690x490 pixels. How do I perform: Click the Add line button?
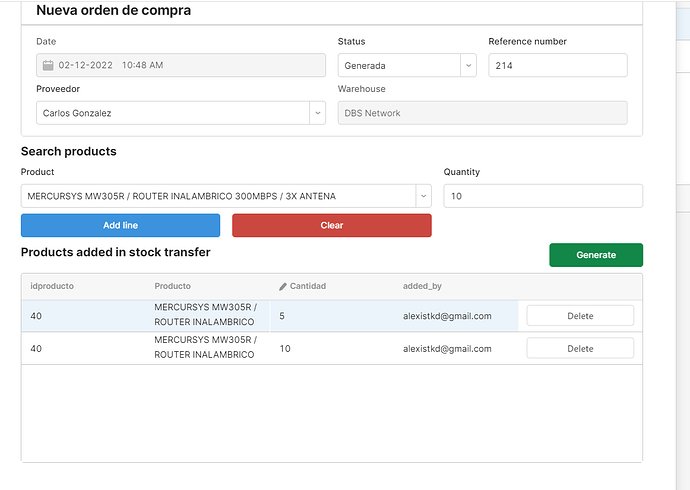(x=121, y=225)
